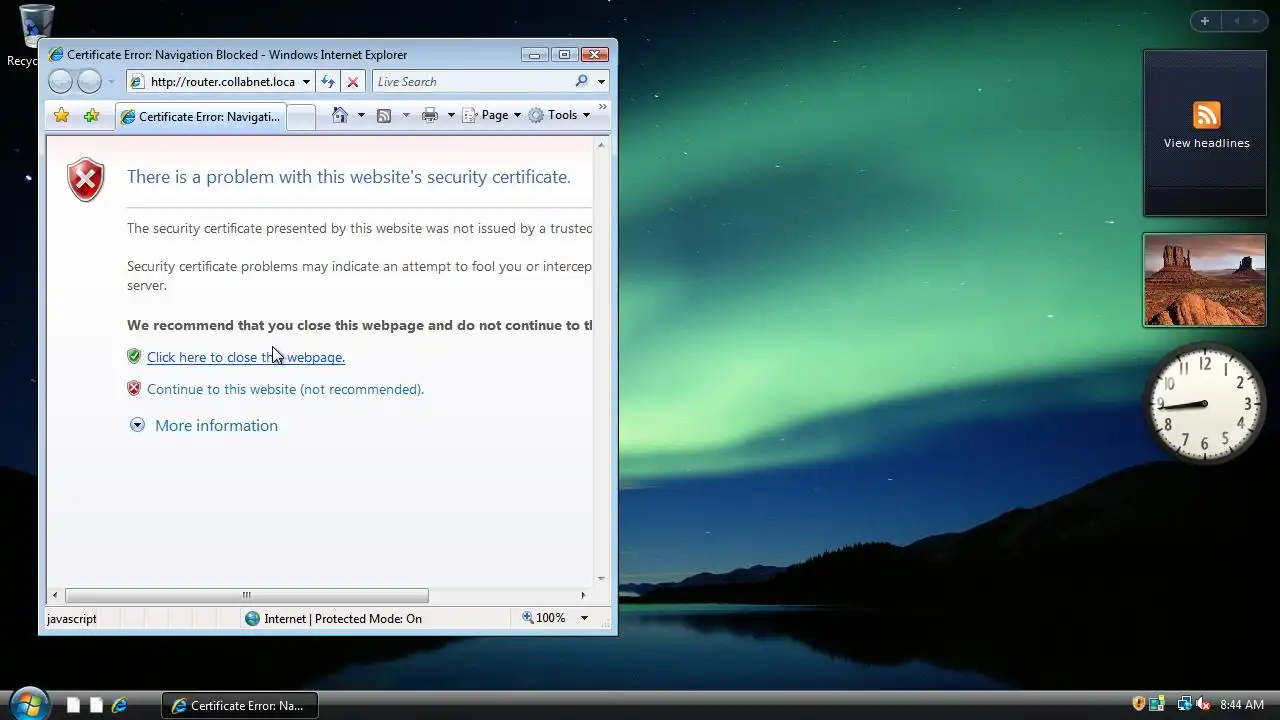Screen dimensions: 1280x720
Task: Open the search provider options dropdown
Action: [x=601, y=82]
